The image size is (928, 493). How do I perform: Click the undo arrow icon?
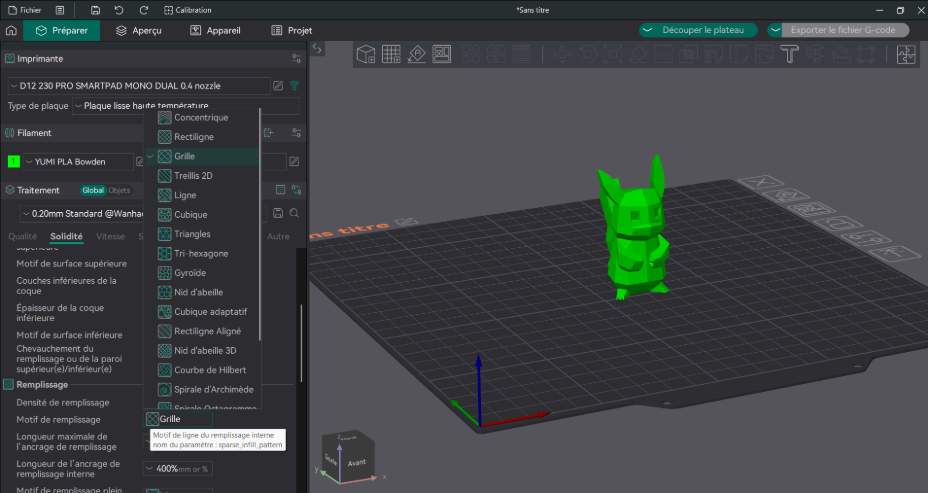click(x=119, y=10)
